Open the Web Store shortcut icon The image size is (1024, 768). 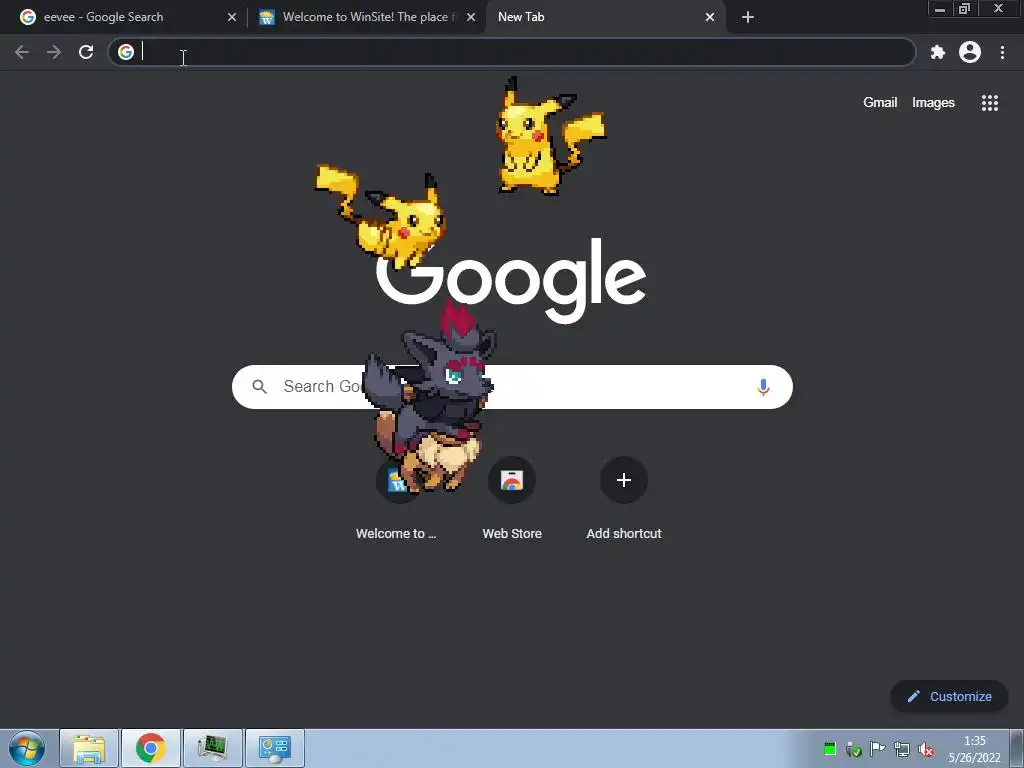(512, 480)
